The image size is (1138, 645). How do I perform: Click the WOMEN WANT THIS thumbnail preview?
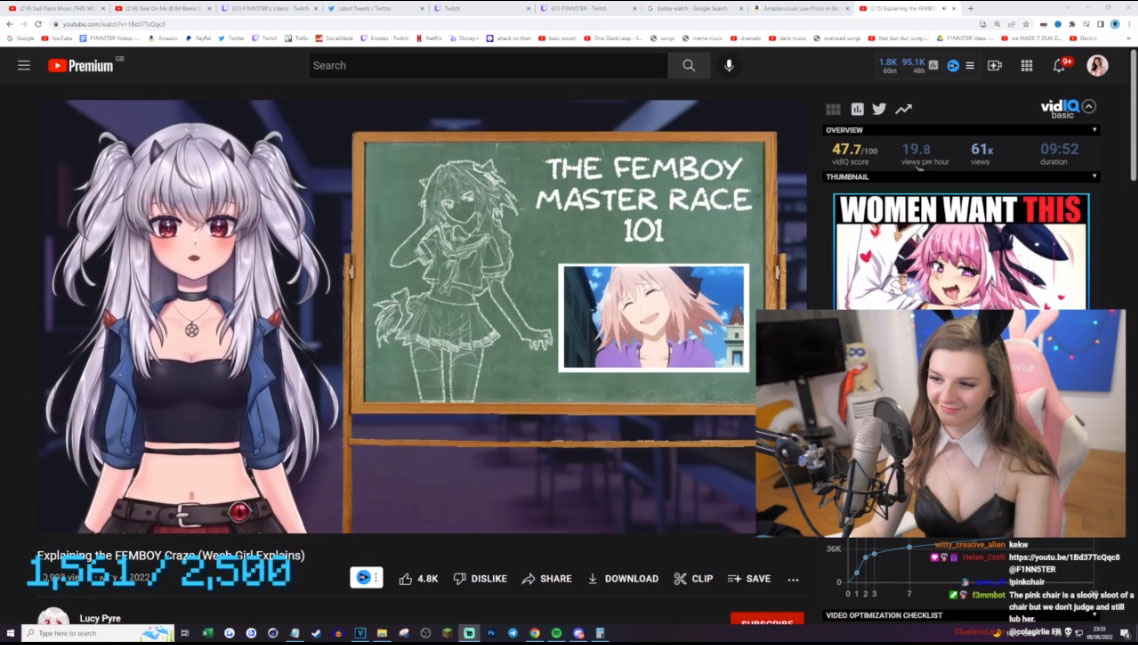[961, 251]
